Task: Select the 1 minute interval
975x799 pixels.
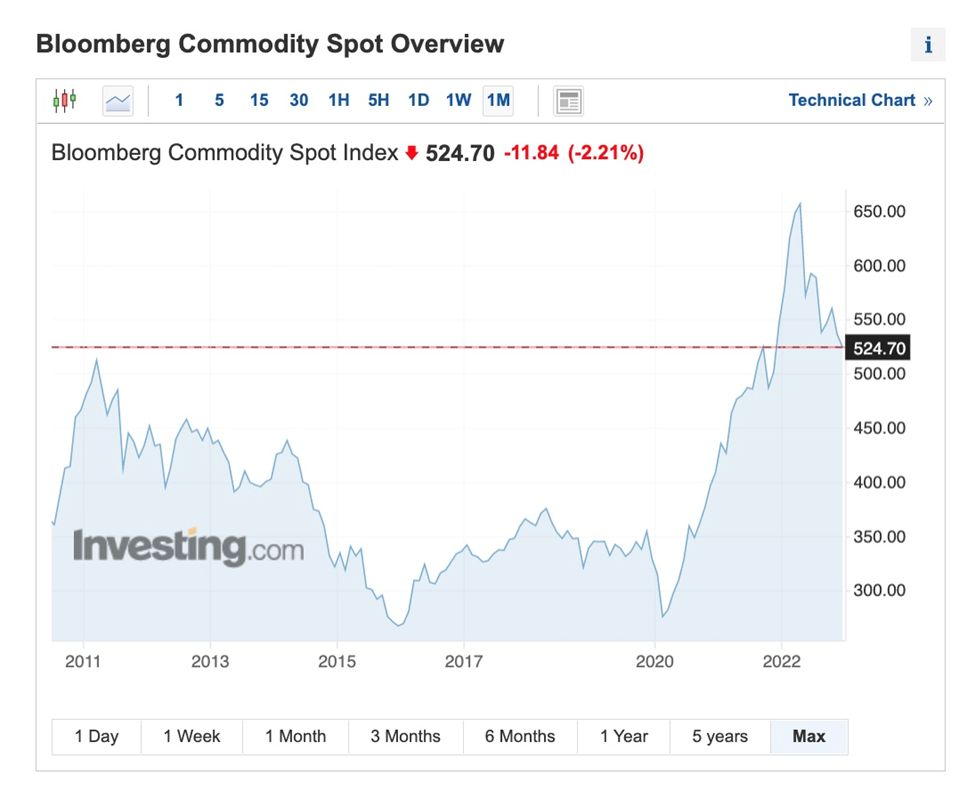Action: 179,100
